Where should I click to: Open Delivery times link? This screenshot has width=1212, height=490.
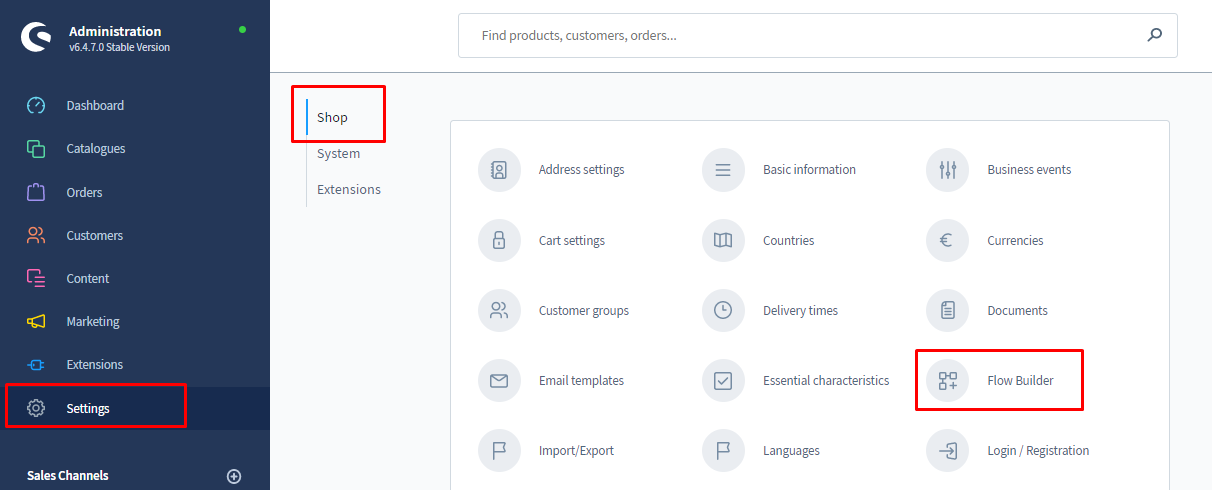(x=800, y=310)
